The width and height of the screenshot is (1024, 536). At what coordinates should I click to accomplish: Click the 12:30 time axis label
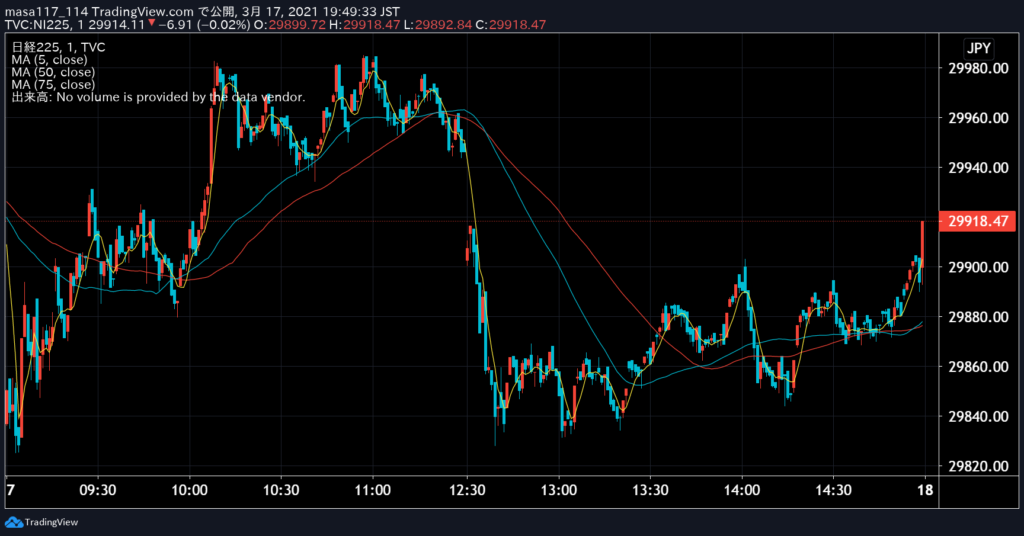(467, 490)
